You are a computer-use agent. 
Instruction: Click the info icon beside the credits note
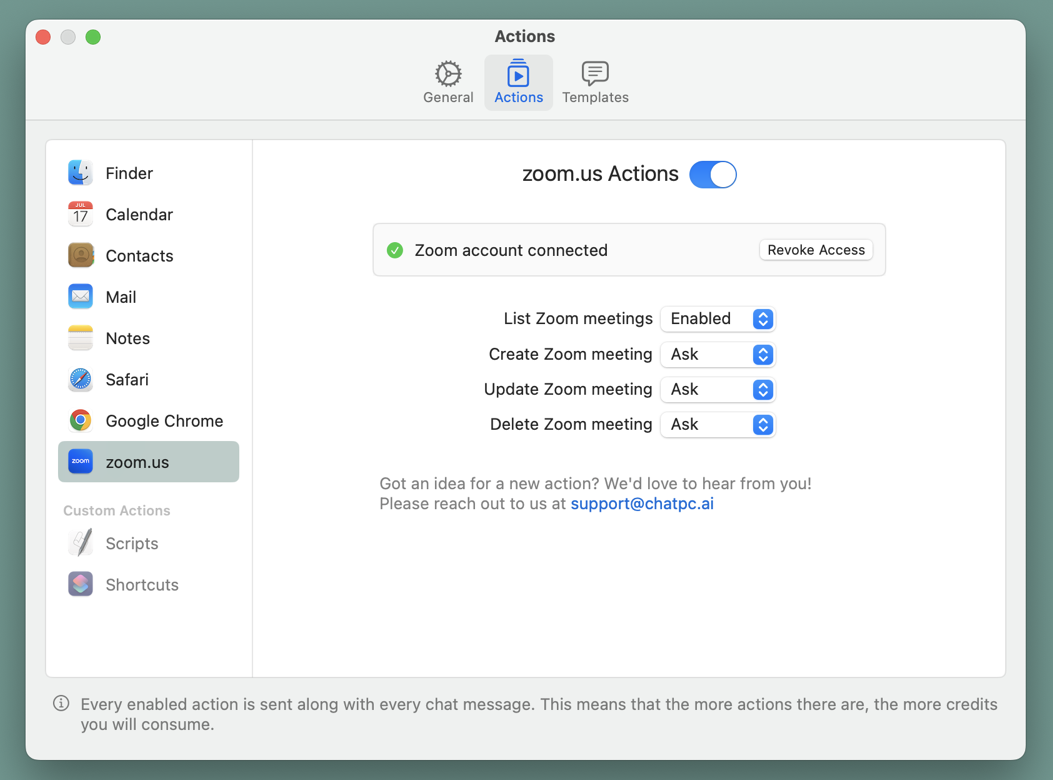61,703
